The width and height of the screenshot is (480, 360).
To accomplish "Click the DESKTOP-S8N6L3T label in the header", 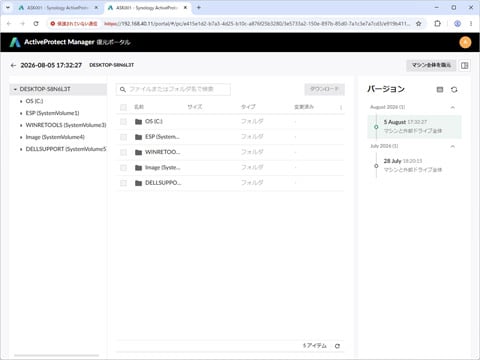I will pos(111,65).
